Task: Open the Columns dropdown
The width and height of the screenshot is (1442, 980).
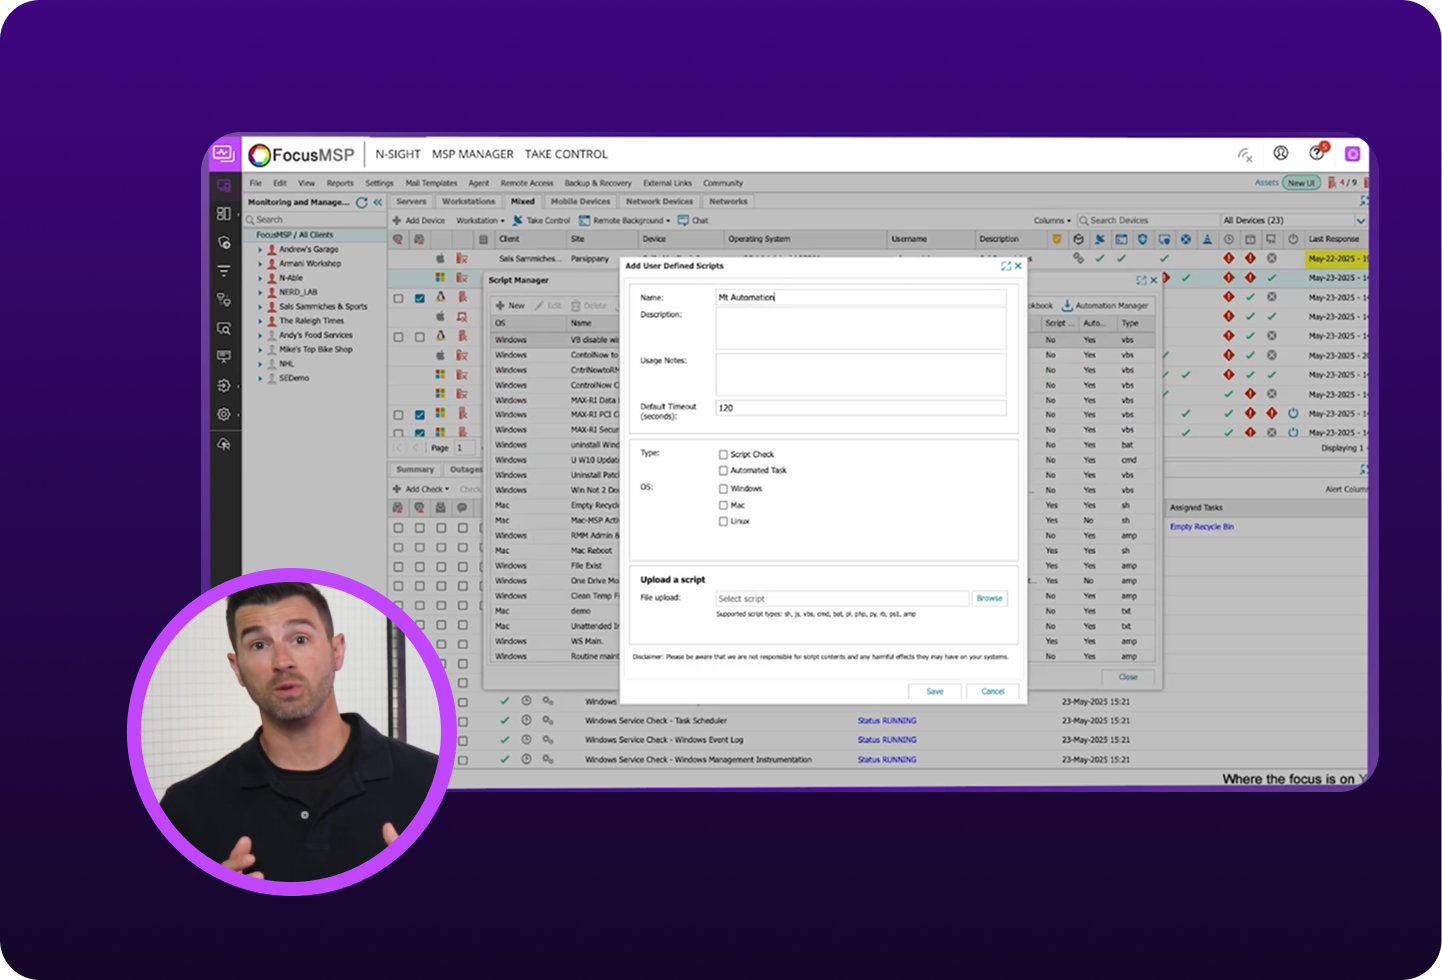Action: click(x=1052, y=221)
